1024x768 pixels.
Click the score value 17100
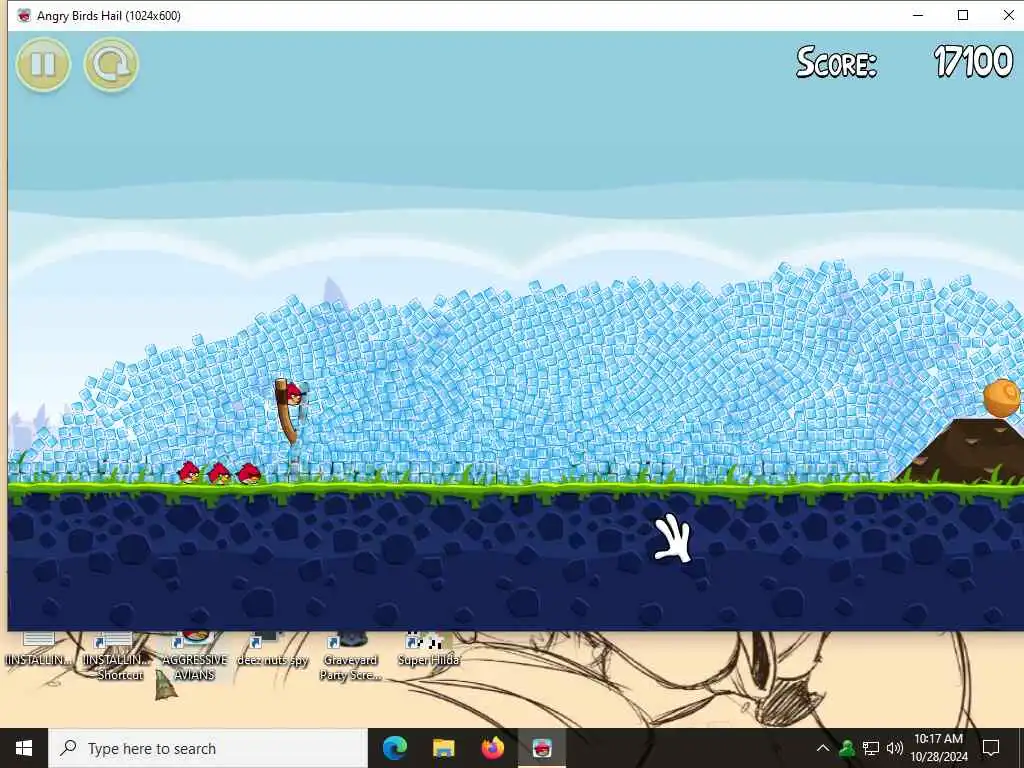pyautogui.click(x=973, y=62)
